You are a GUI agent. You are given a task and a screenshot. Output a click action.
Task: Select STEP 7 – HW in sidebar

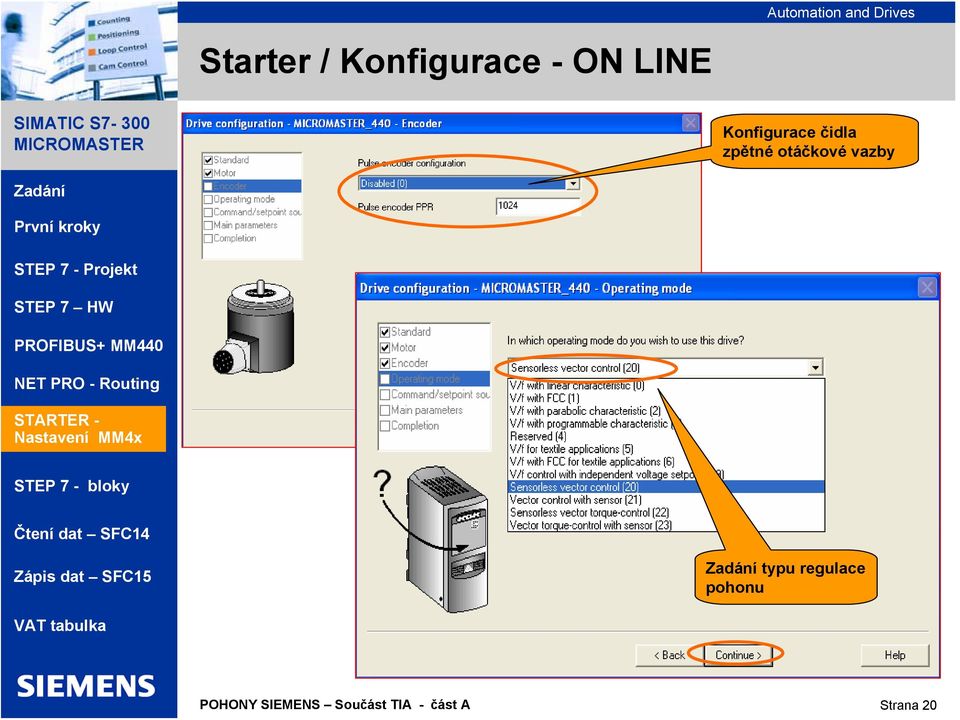pos(64,307)
